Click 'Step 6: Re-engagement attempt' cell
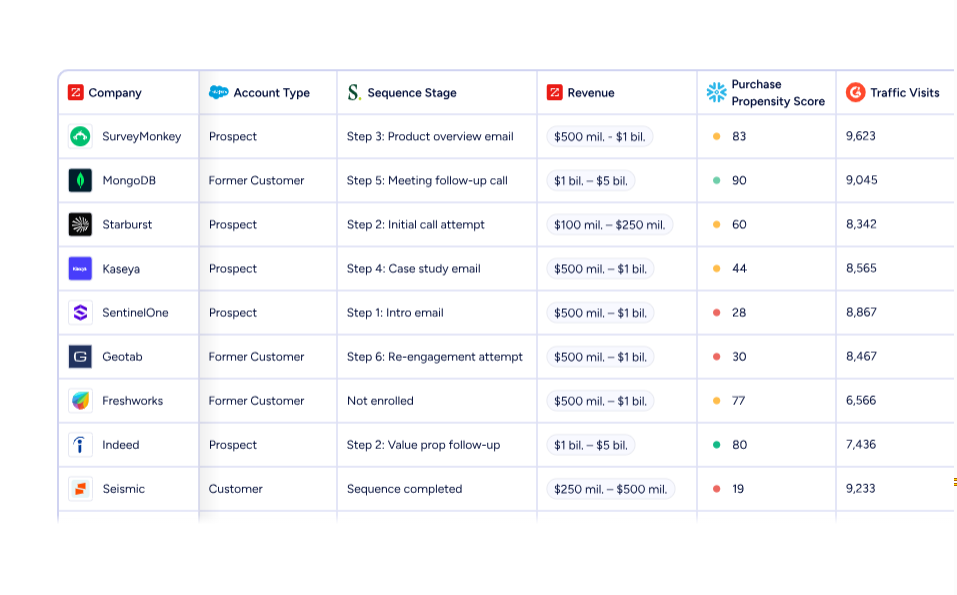 435,356
